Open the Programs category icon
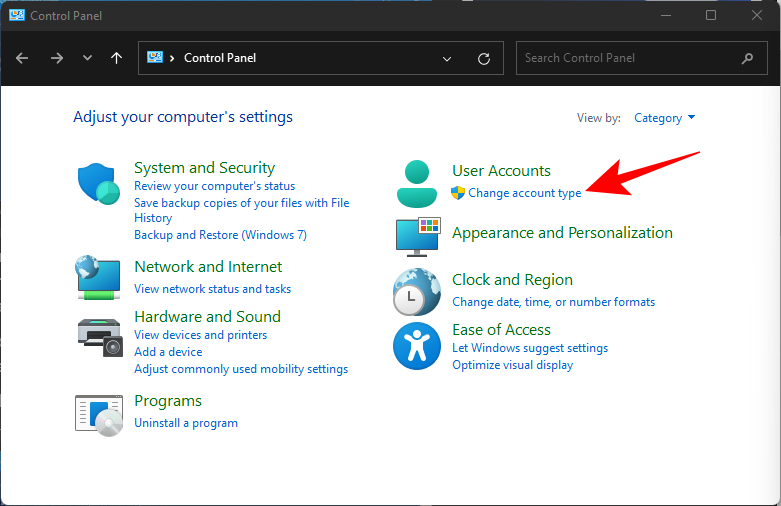Image resolution: width=781 pixels, height=506 pixels. (x=98, y=412)
